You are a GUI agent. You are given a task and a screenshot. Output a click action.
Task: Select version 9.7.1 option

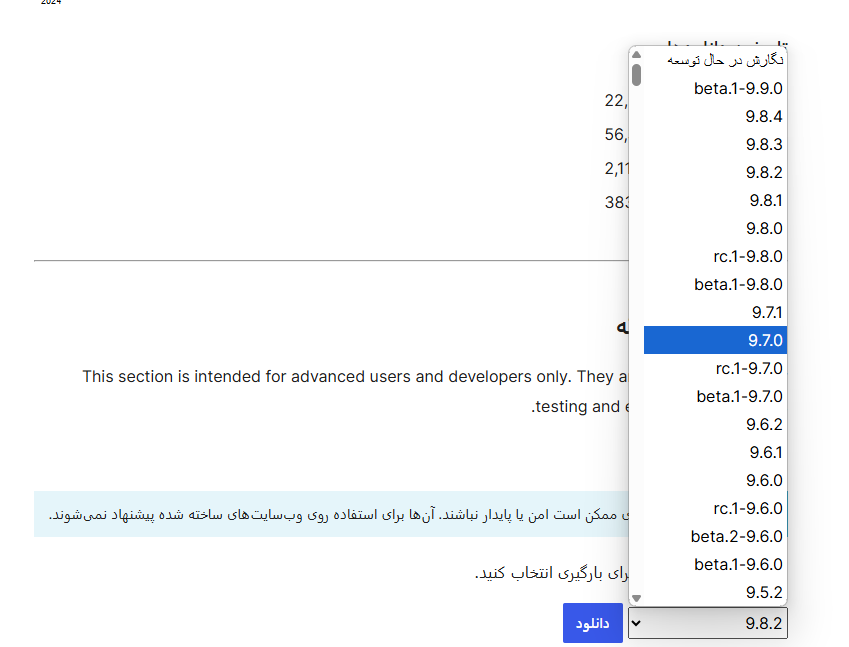click(x=715, y=312)
